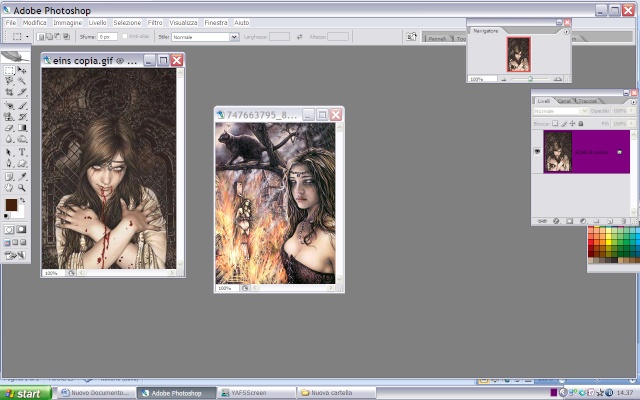Toggle the Anti-alias checkbox
Screen dimensions: 640x400
[125, 36]
